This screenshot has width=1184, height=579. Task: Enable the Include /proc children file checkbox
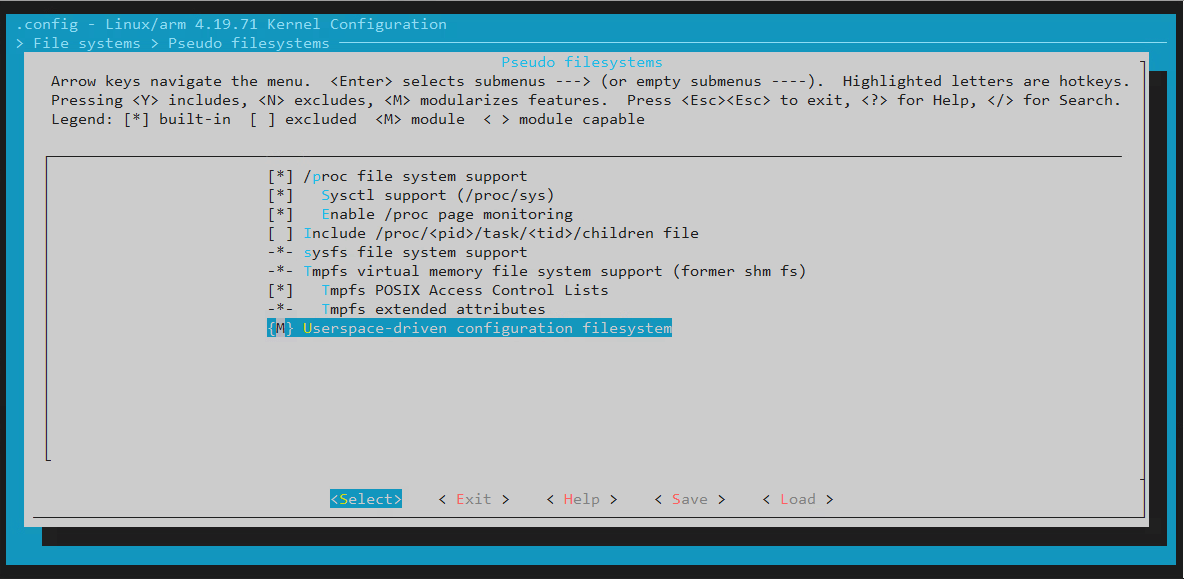(x=280, y=233)
